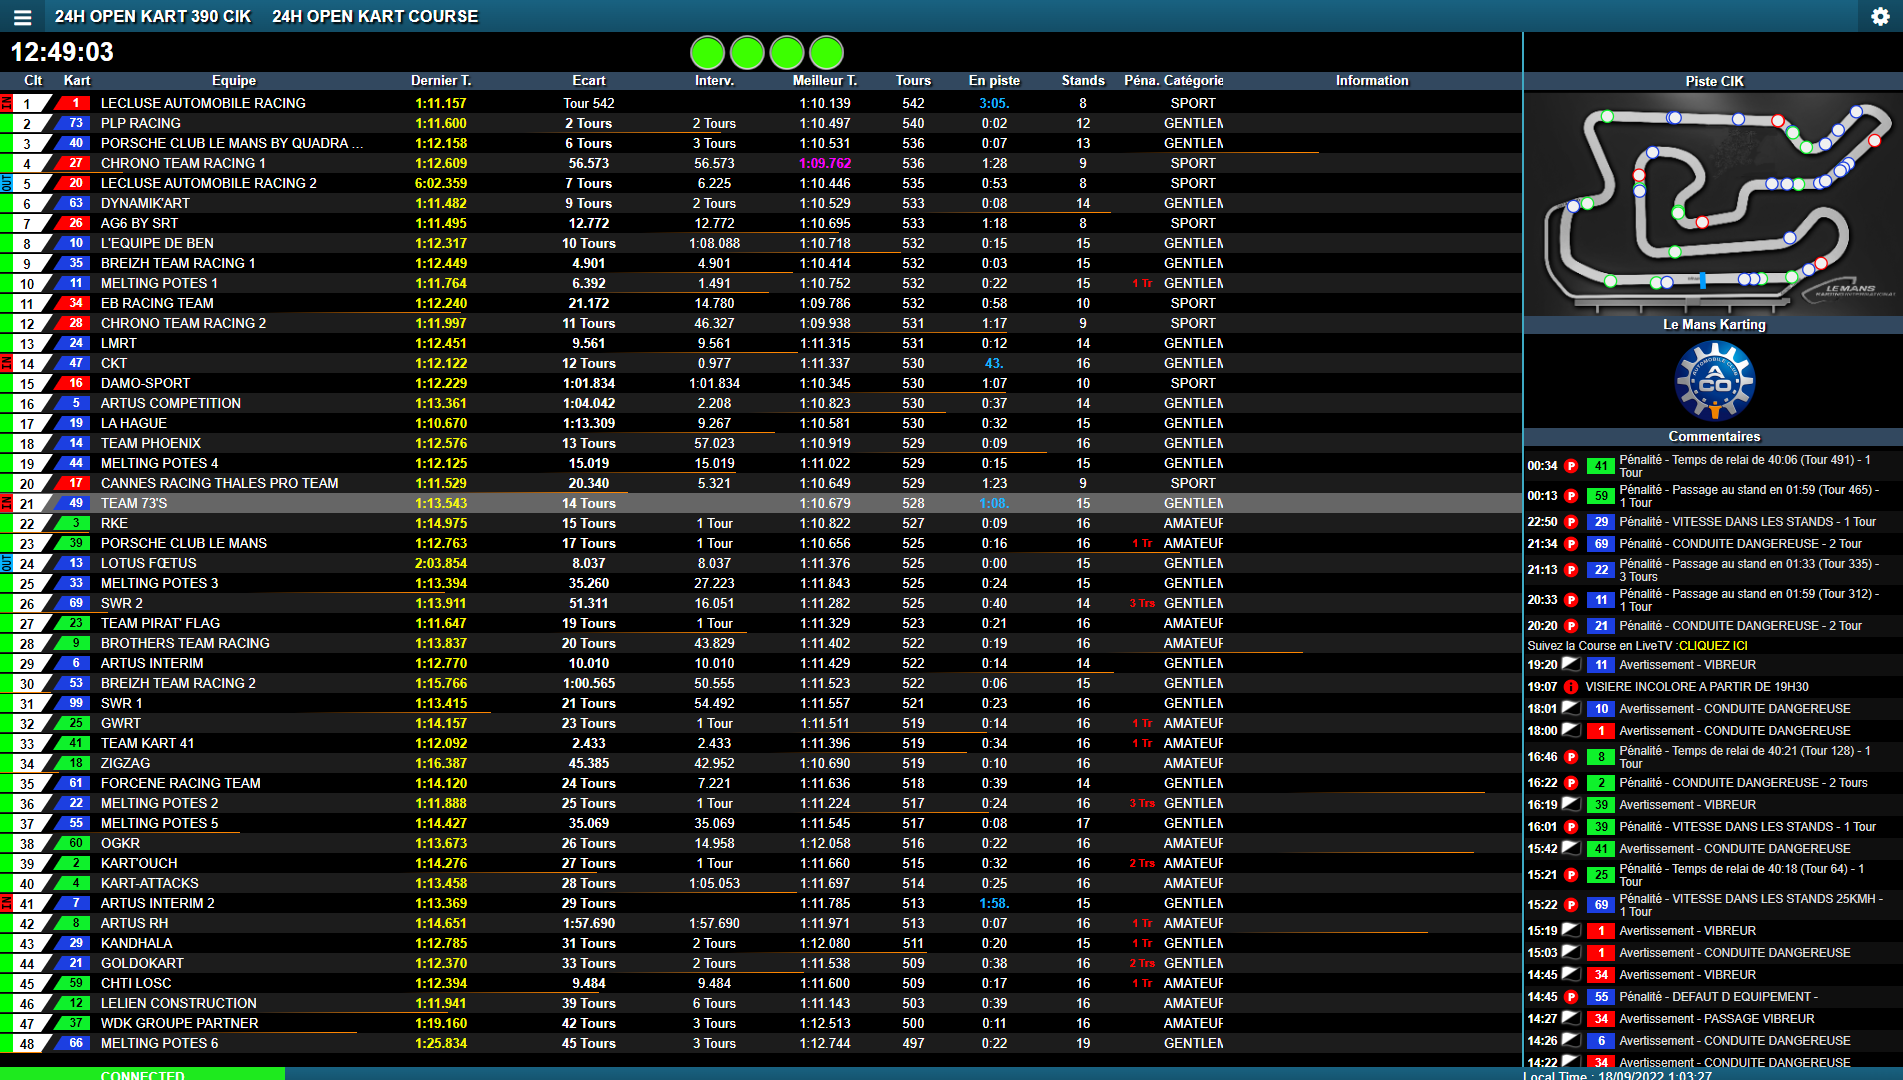Click the Meilleur T. column header
1903x1080 pixels.
[824, 81]
